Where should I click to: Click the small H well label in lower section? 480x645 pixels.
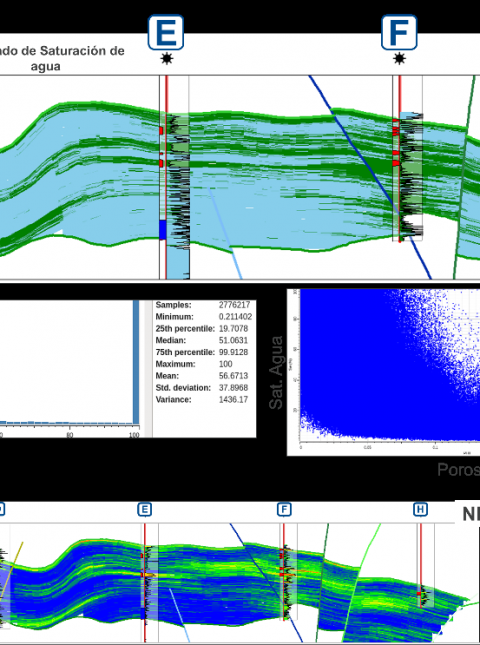[420, 510]
